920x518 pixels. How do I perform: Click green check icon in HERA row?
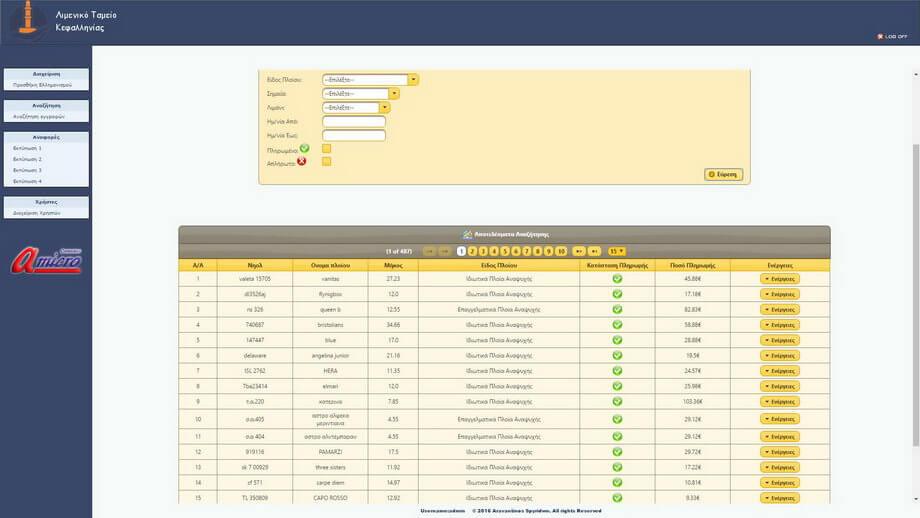pyautogui.click(x=617, y=371)
